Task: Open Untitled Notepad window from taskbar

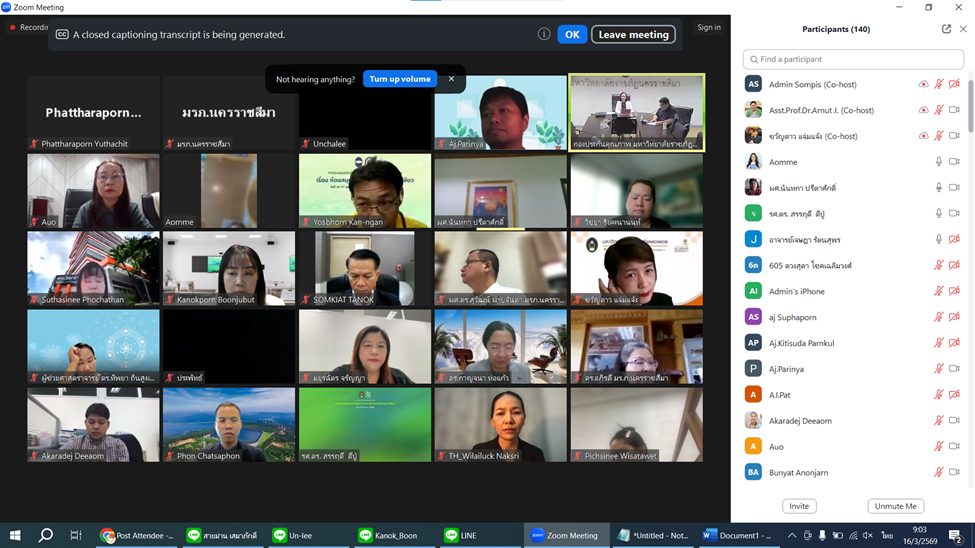Action: tap(652, 536)
